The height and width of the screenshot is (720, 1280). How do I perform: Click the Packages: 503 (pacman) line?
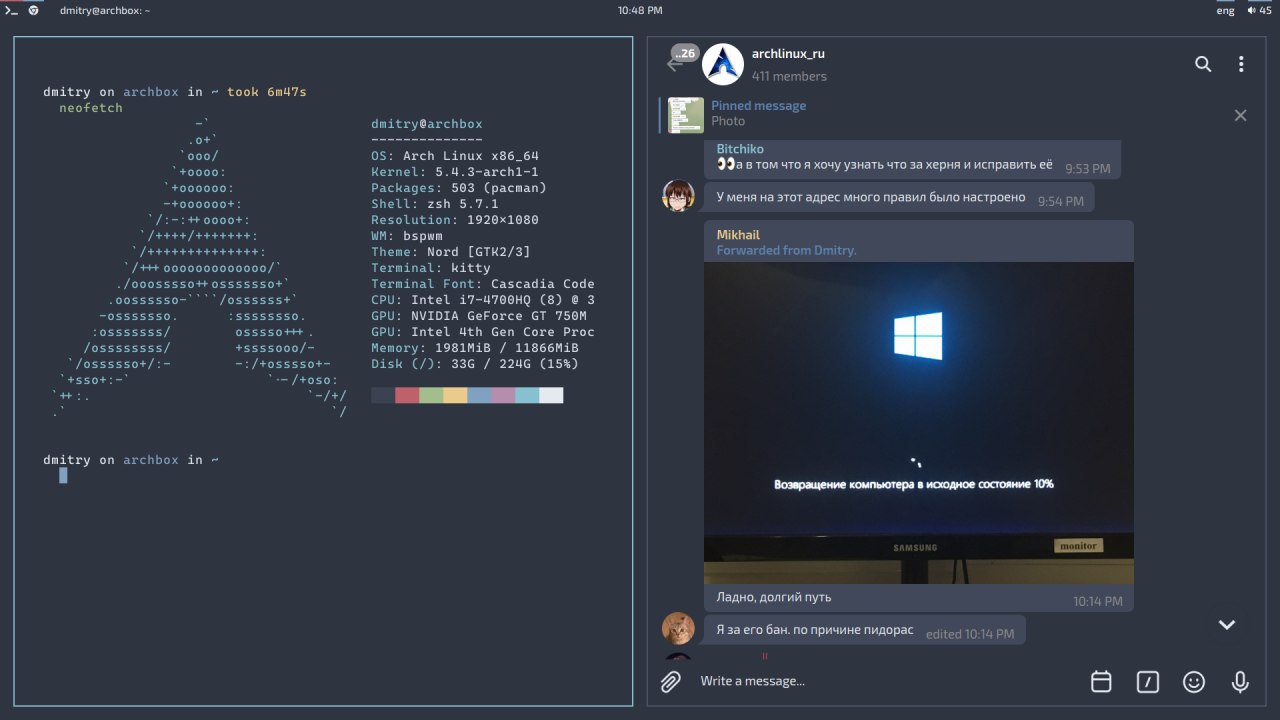(459, 188)
